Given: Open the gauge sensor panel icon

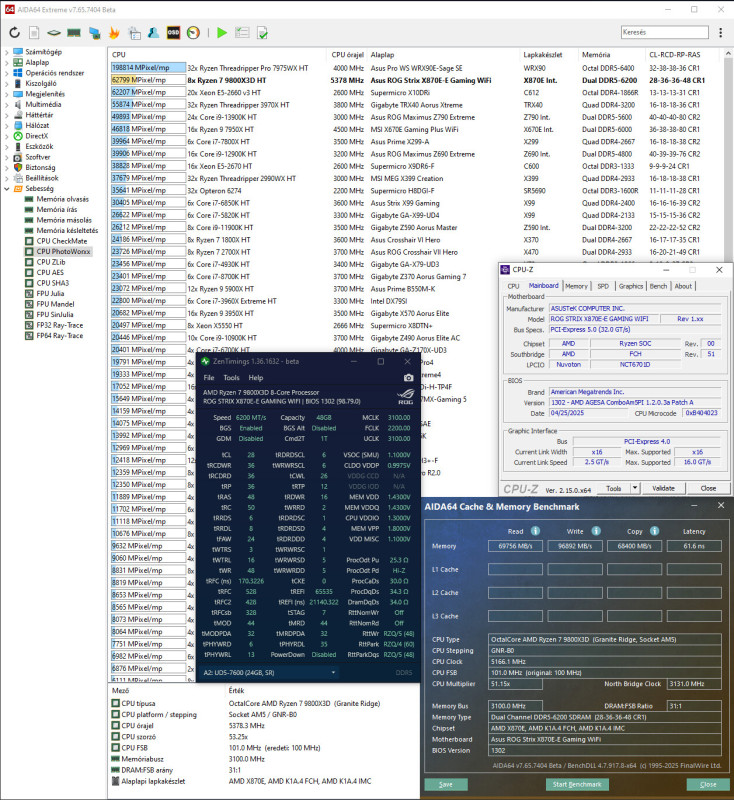Looking at the screenshot, I should [x=193, y=33].
